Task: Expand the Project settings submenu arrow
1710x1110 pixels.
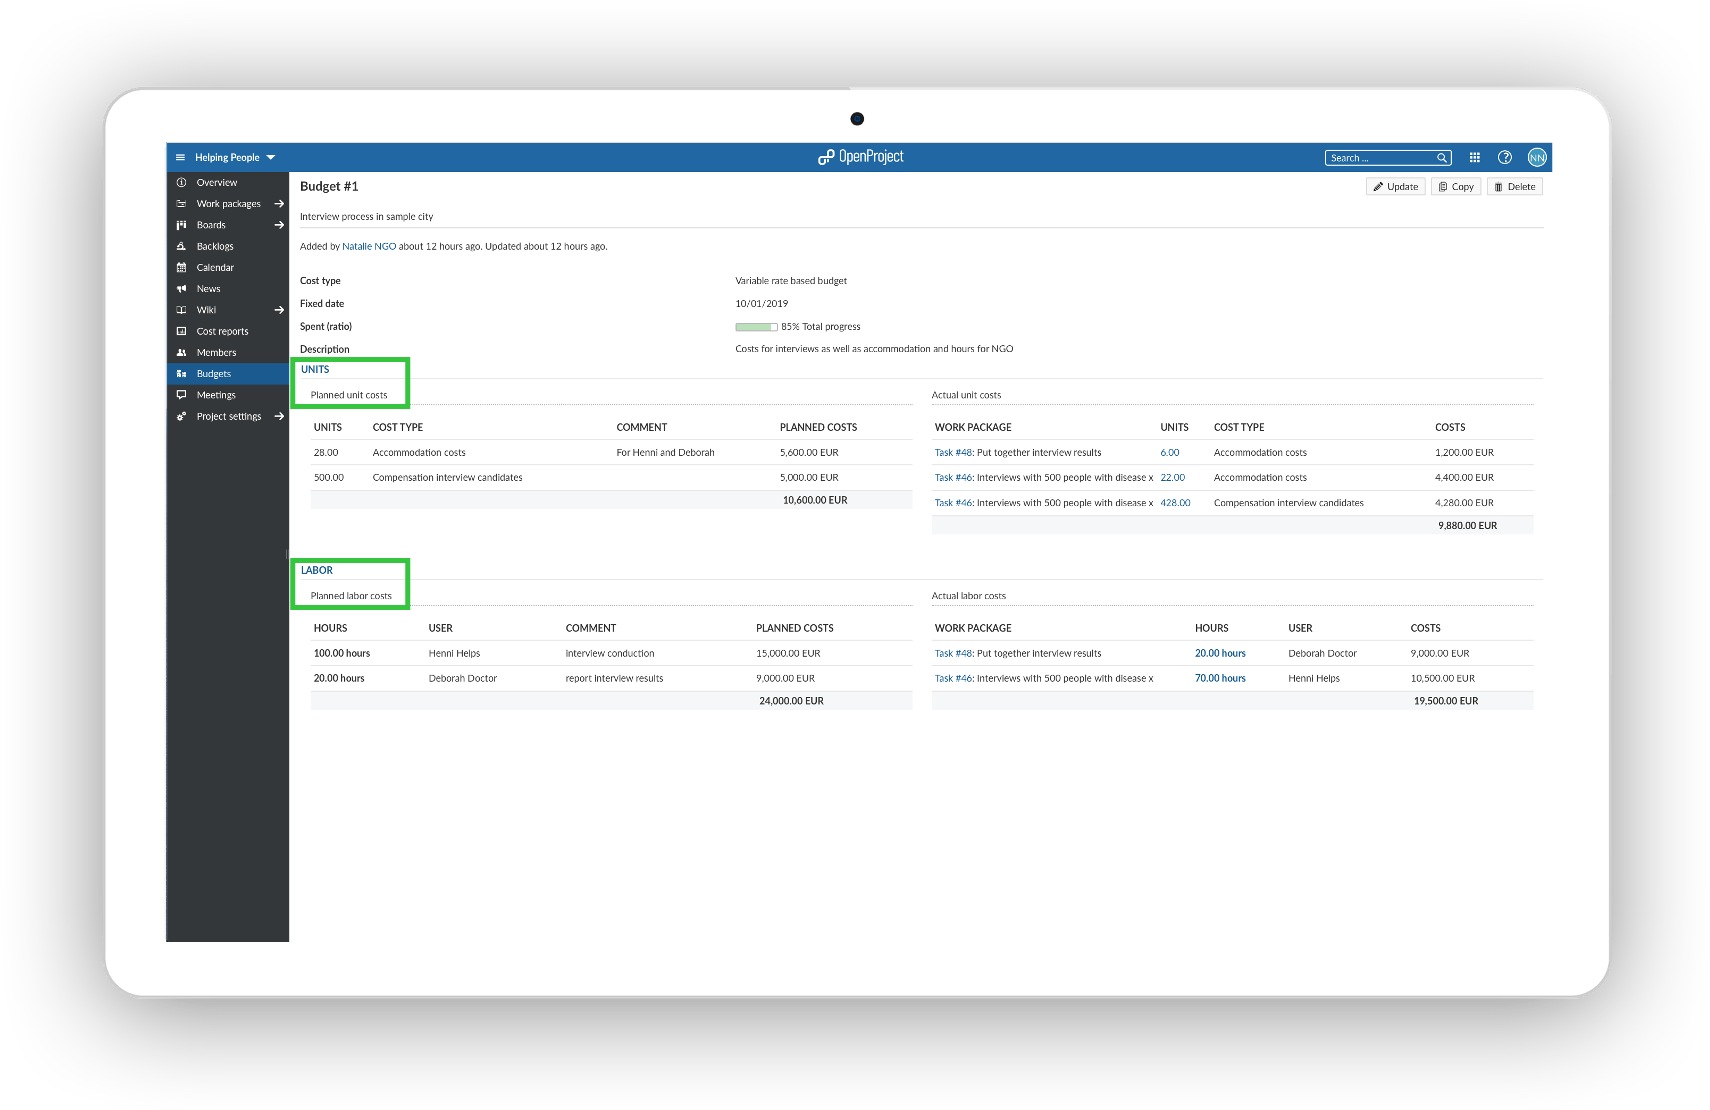Action: point(279,417)
